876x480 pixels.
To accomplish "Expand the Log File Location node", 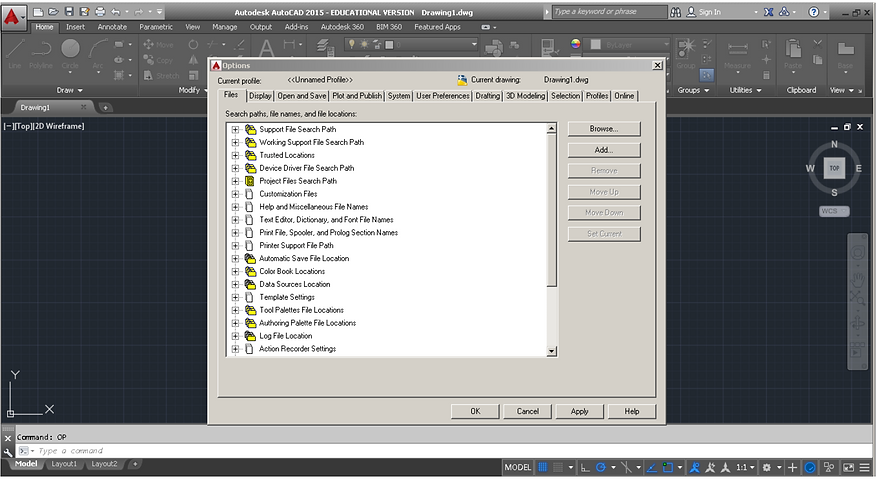I will click(x=235, y=336).
